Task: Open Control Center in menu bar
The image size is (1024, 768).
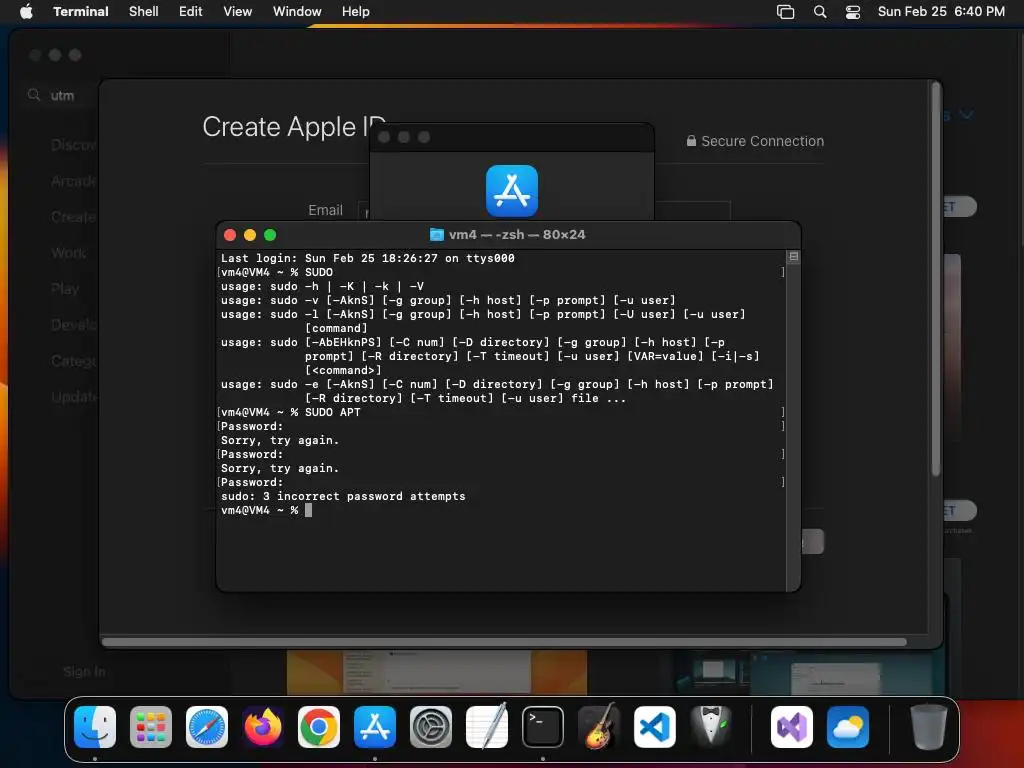Action: 852,11
